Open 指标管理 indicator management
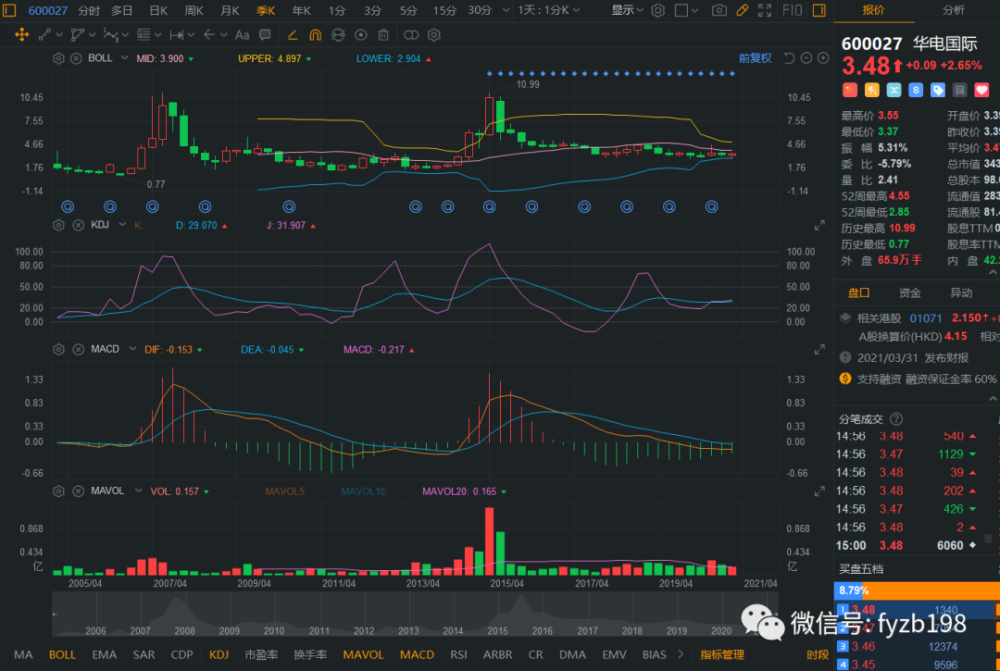 (x=722, y=654)
